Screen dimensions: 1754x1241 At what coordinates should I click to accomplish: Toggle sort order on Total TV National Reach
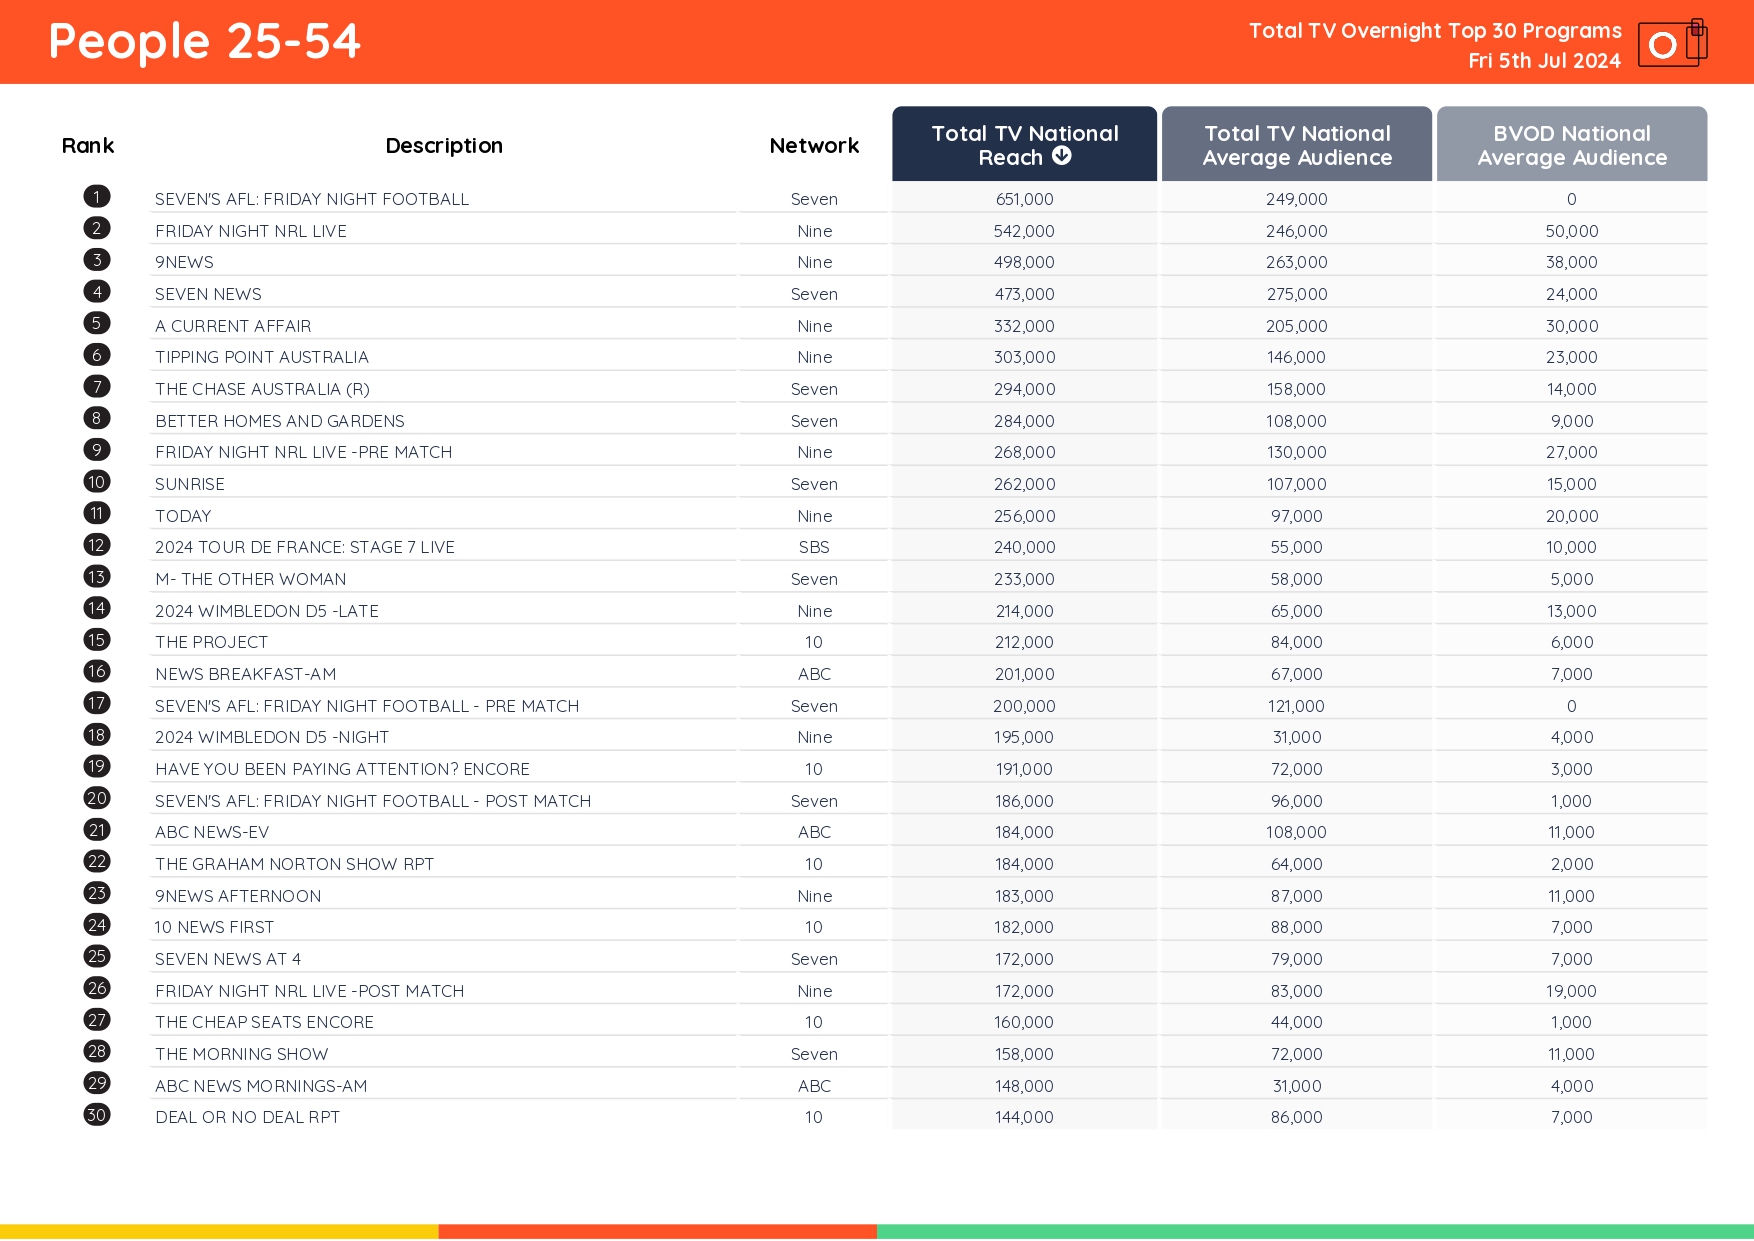1024,144
